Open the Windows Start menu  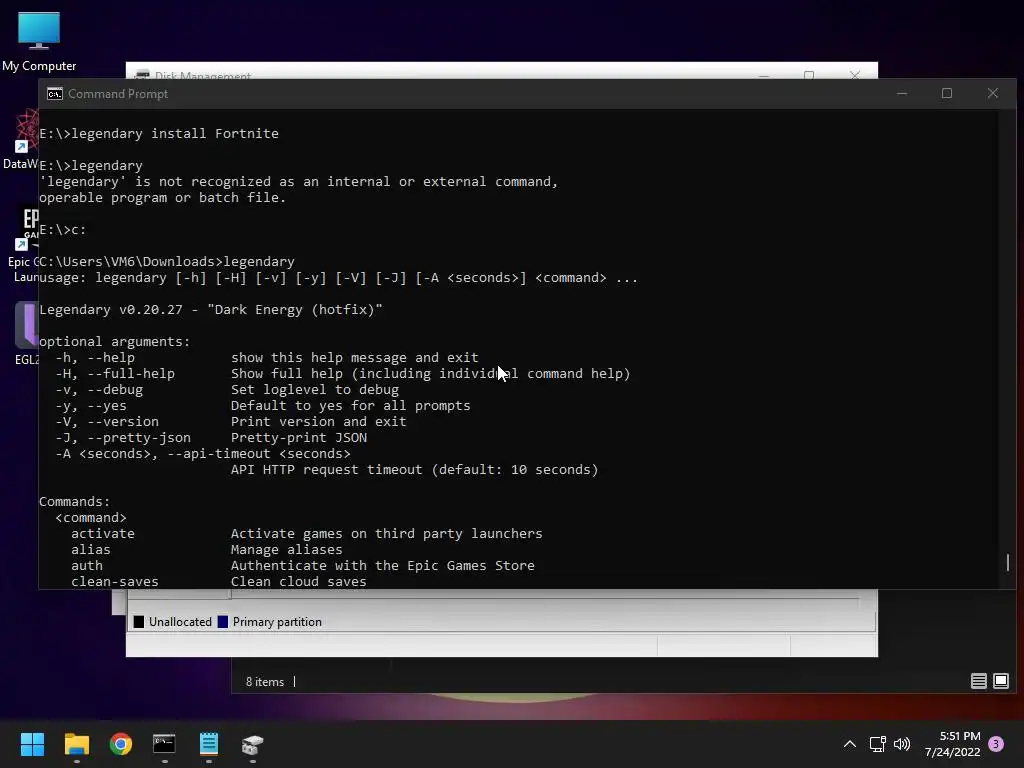click(x=32, y=744)
